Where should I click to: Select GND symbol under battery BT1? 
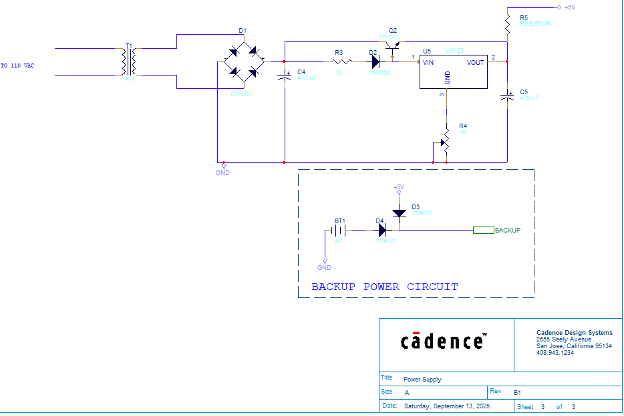click(324, 265)
